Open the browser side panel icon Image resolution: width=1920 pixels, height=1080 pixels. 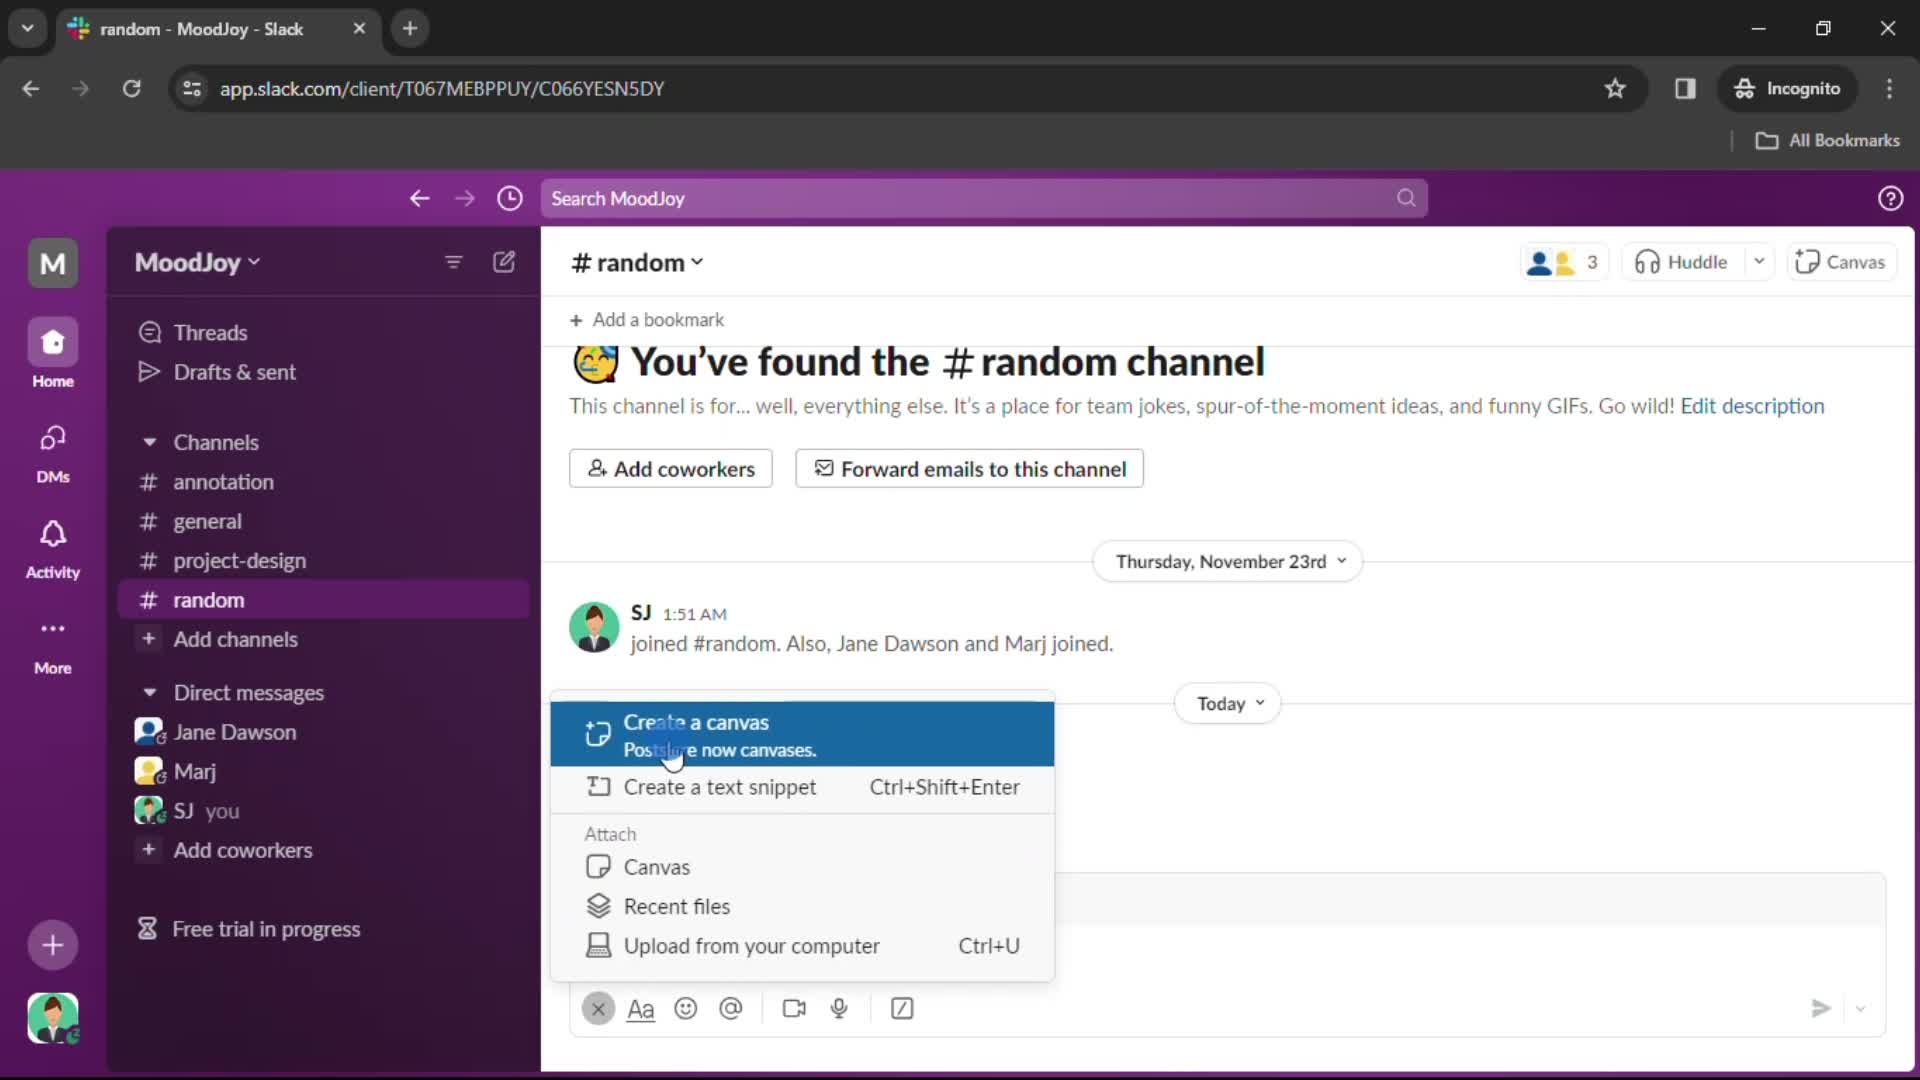[x=1685, y=88]
